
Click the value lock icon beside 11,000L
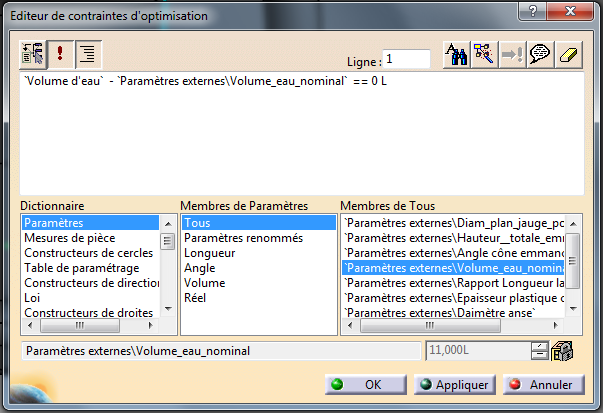tap(562, 351)
